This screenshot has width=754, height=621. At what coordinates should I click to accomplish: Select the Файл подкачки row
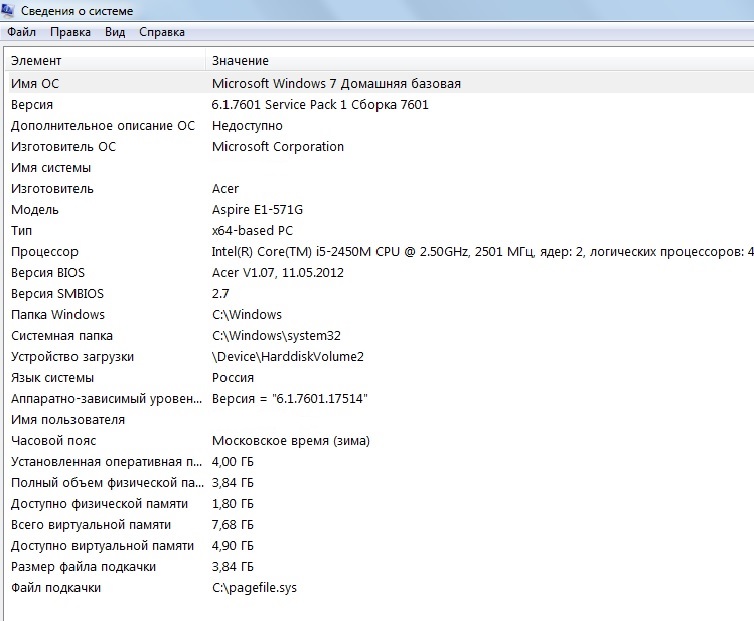tap(56, 588)
